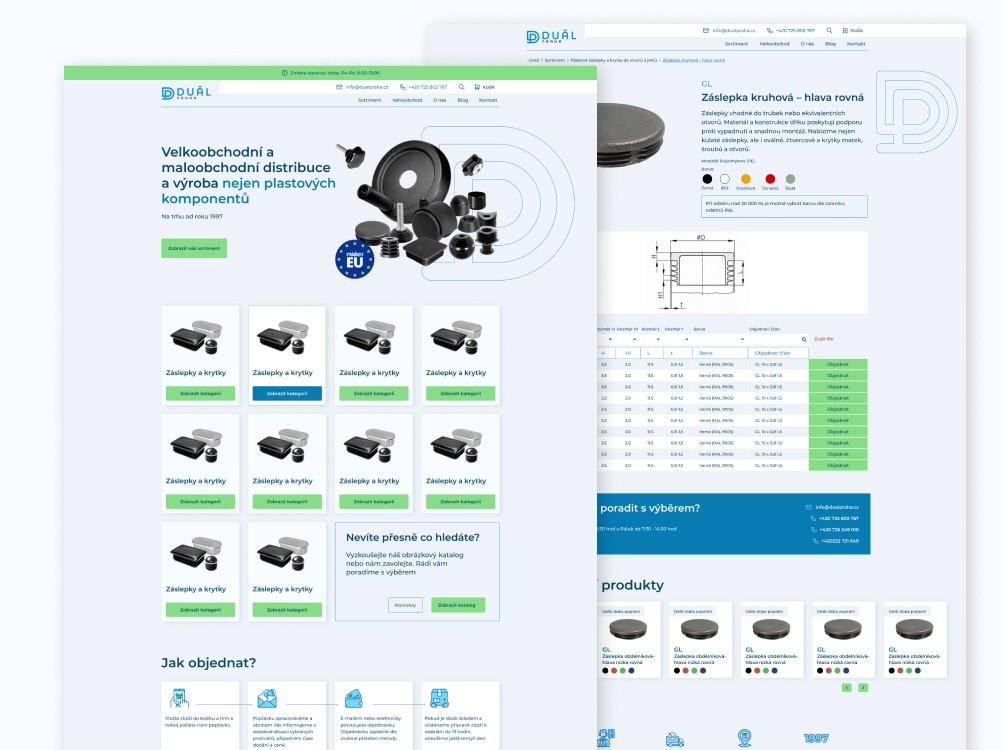Image resolution: width=1004 pixels, height=750 pixels.
Task: Open the Košík cart icon on front page
Action: pos(477,87)
